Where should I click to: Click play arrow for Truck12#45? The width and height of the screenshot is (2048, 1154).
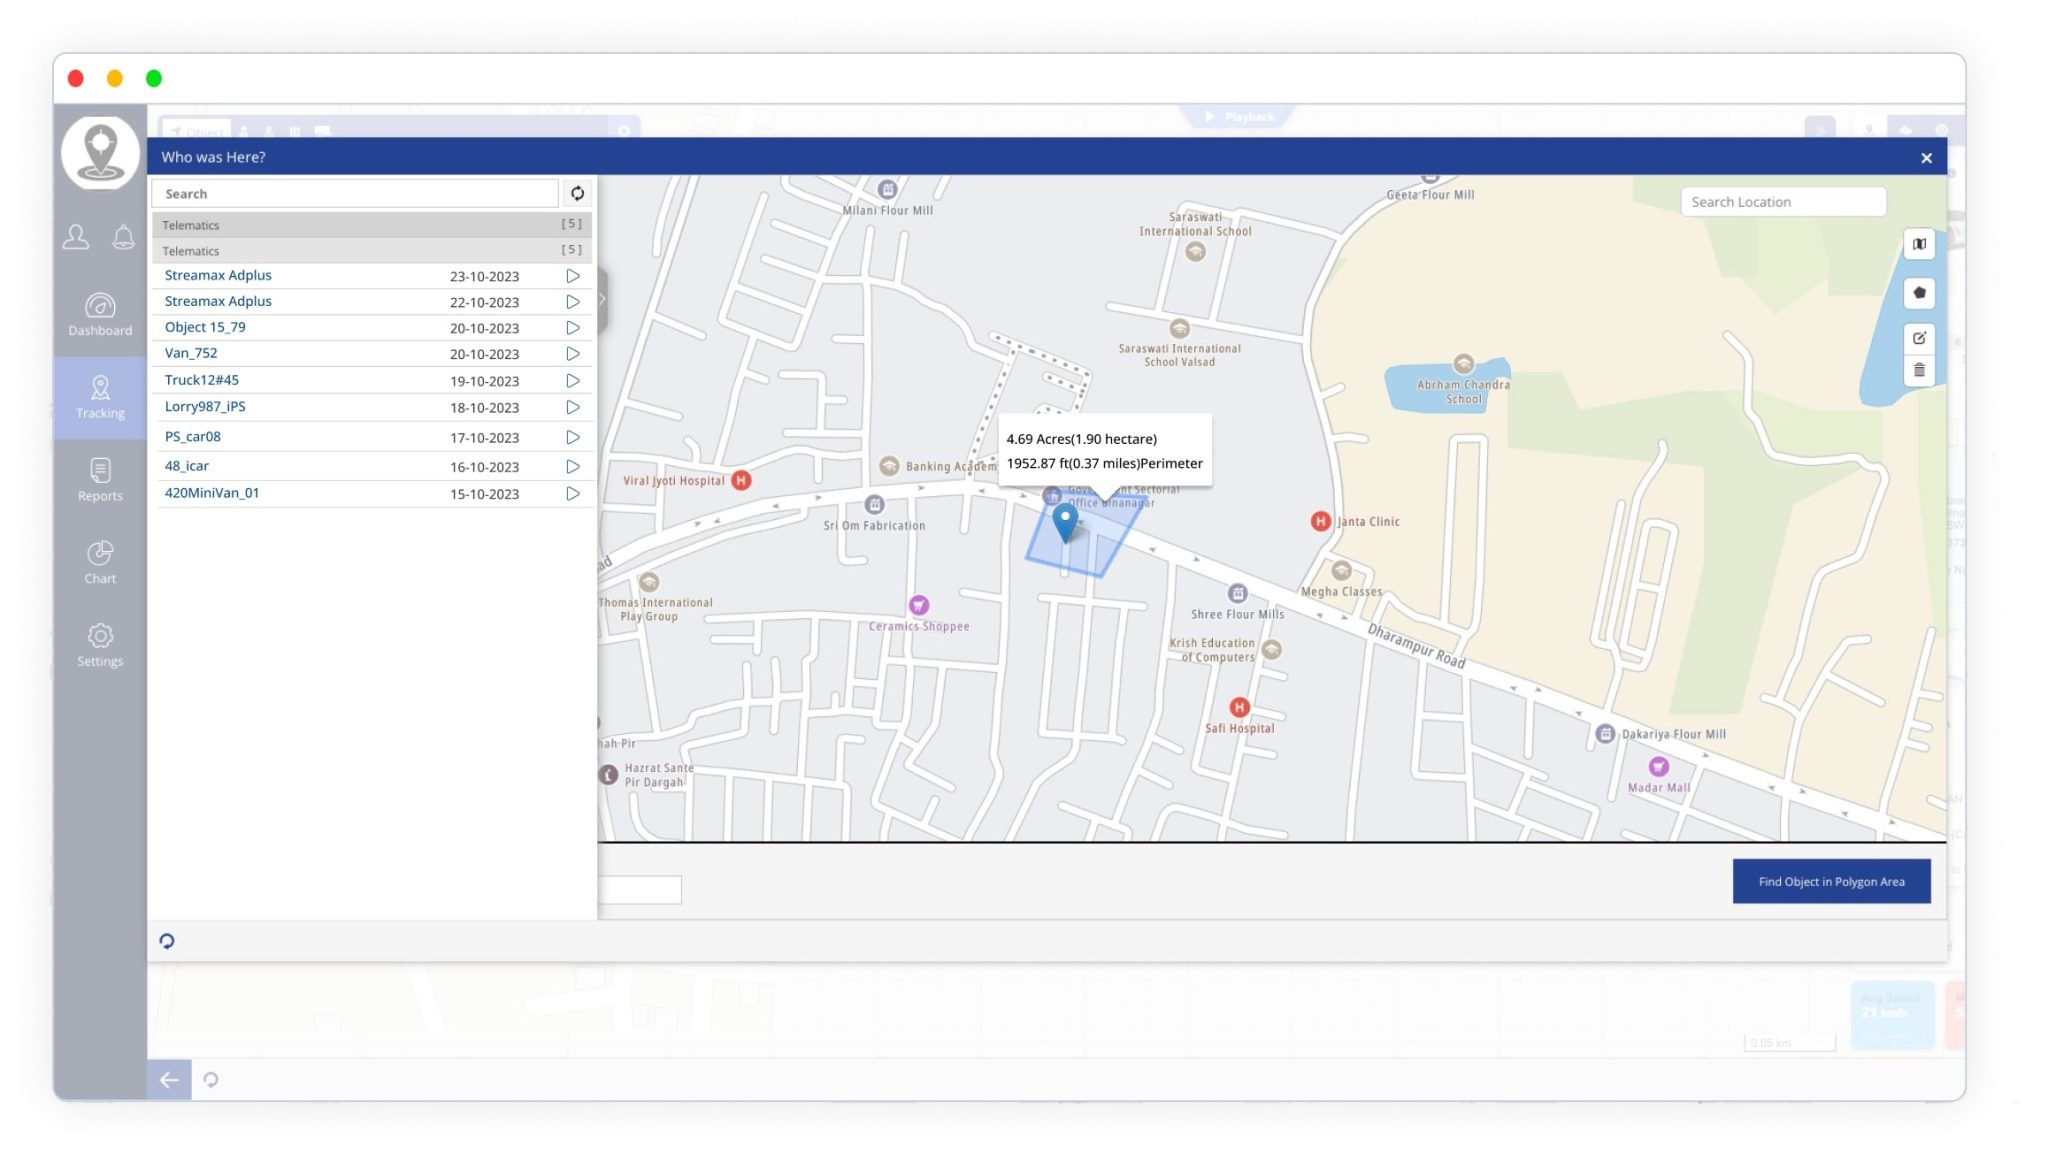(x=573, y=381)
